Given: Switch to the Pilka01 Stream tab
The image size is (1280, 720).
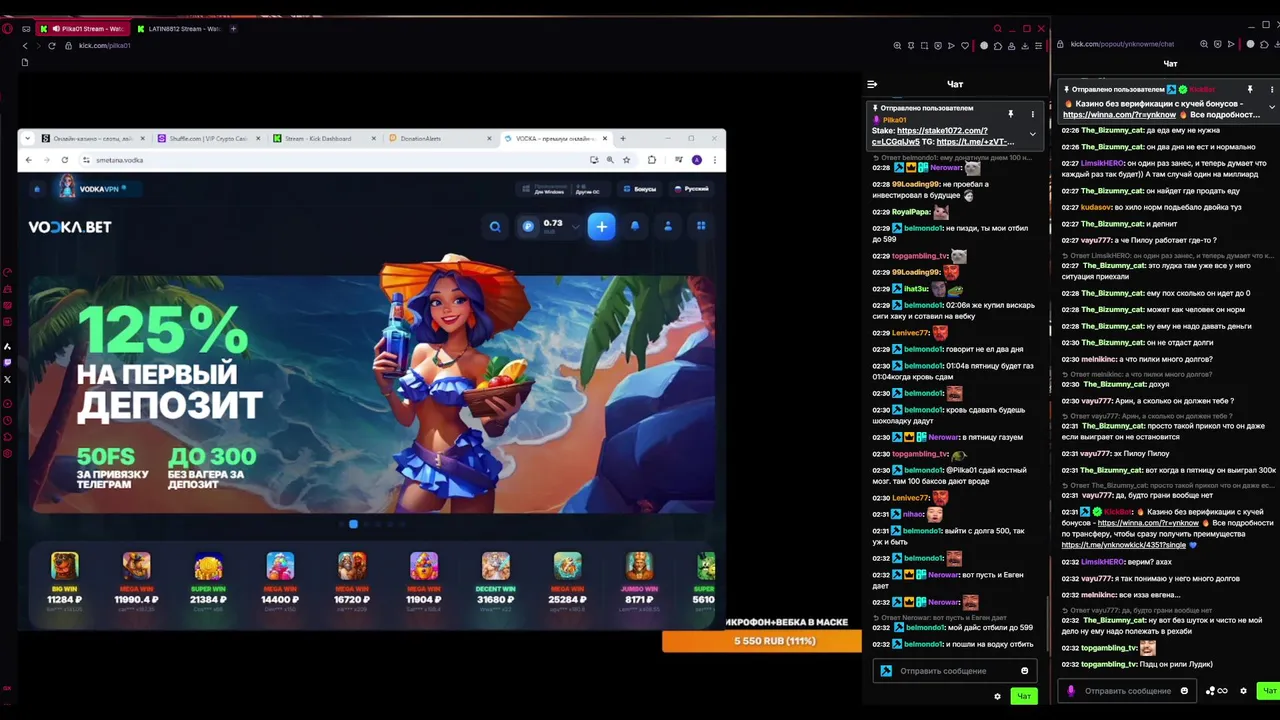Looking at the screenshot, I should (x=85, y=29).
